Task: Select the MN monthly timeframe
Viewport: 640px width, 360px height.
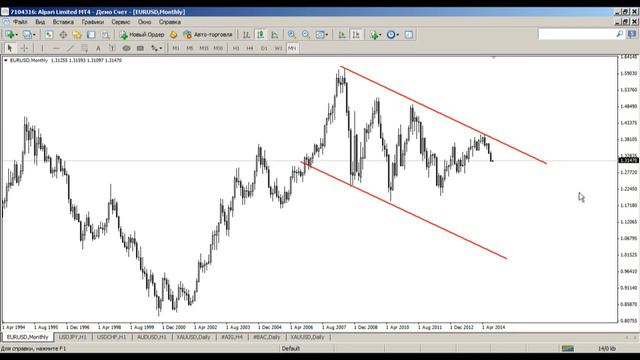Action: pyautogui.click(x=292, y=48)
